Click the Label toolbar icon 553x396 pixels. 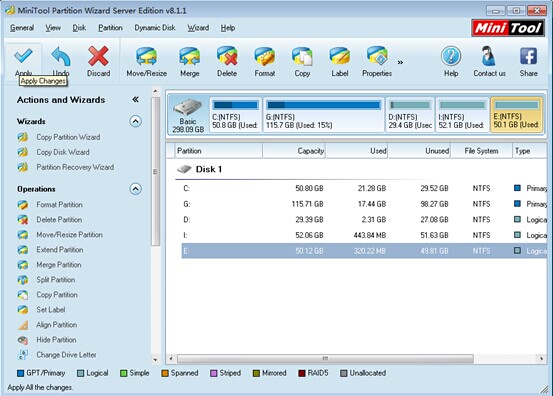[340, 57]
